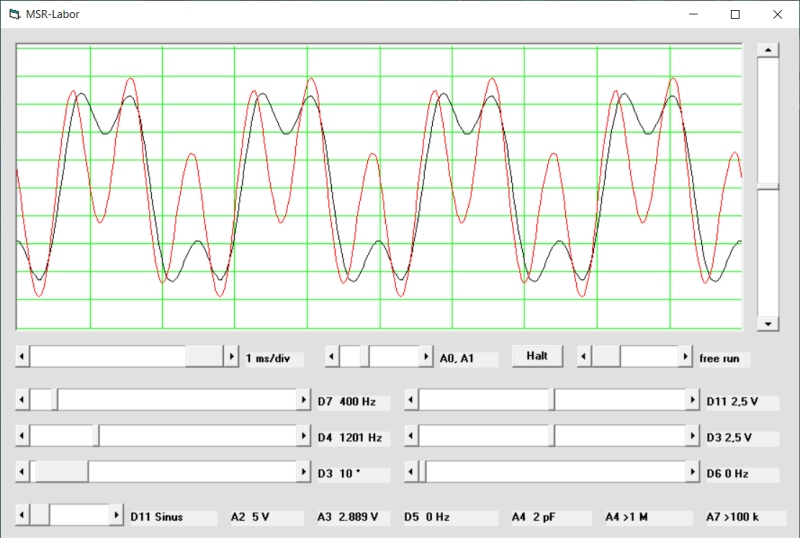Decrease D7 400 Hz frequency with left arrow
Screen dimensions: 800x538
pos(23,401)
